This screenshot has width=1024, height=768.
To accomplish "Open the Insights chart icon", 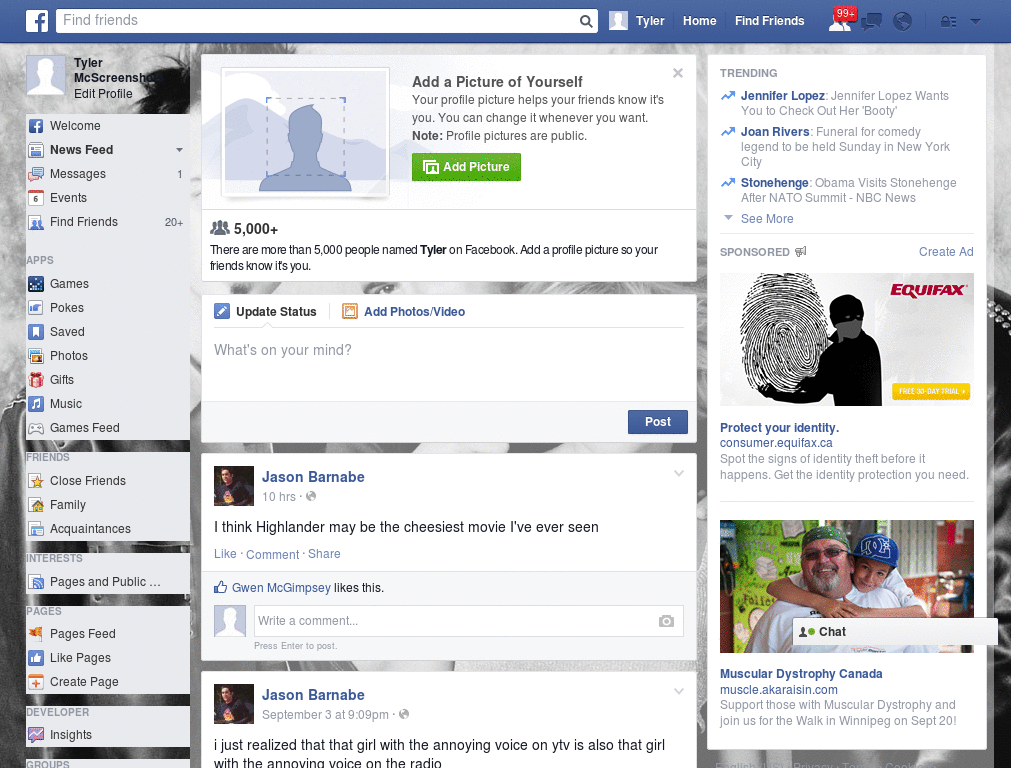I will [x=36, y=735].
